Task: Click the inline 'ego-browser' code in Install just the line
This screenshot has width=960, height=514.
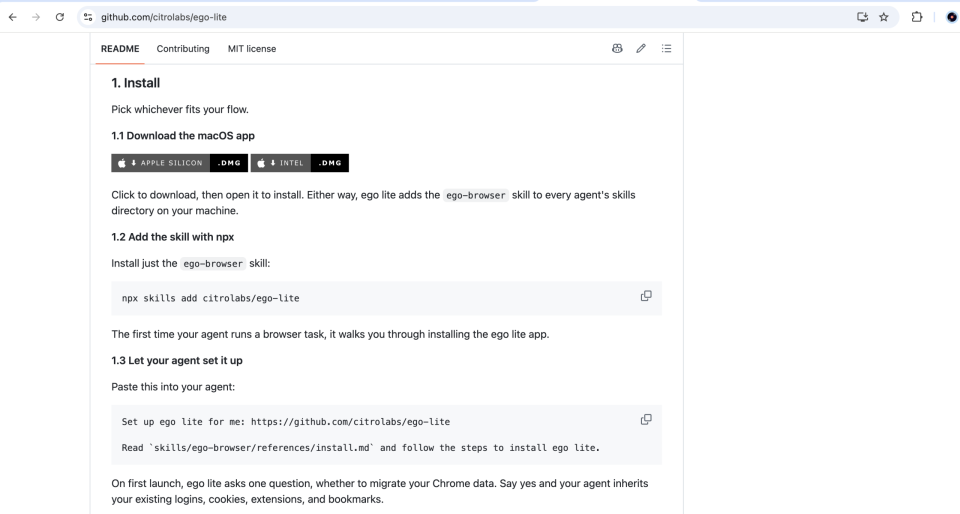Action: pyautogui.click(x=213, y=264)
